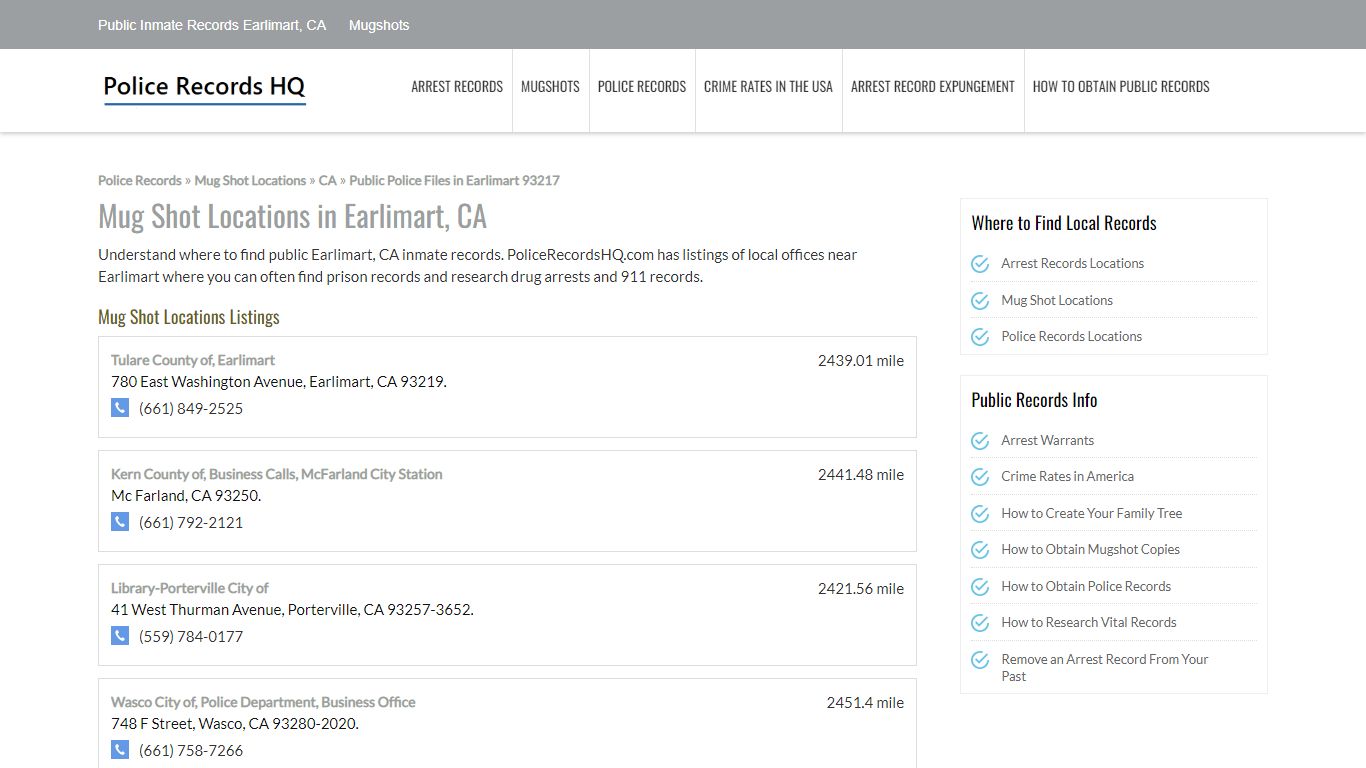Open Mug Shot Locations sidebar link
1366x768 pixels.
click(1057, 300)
